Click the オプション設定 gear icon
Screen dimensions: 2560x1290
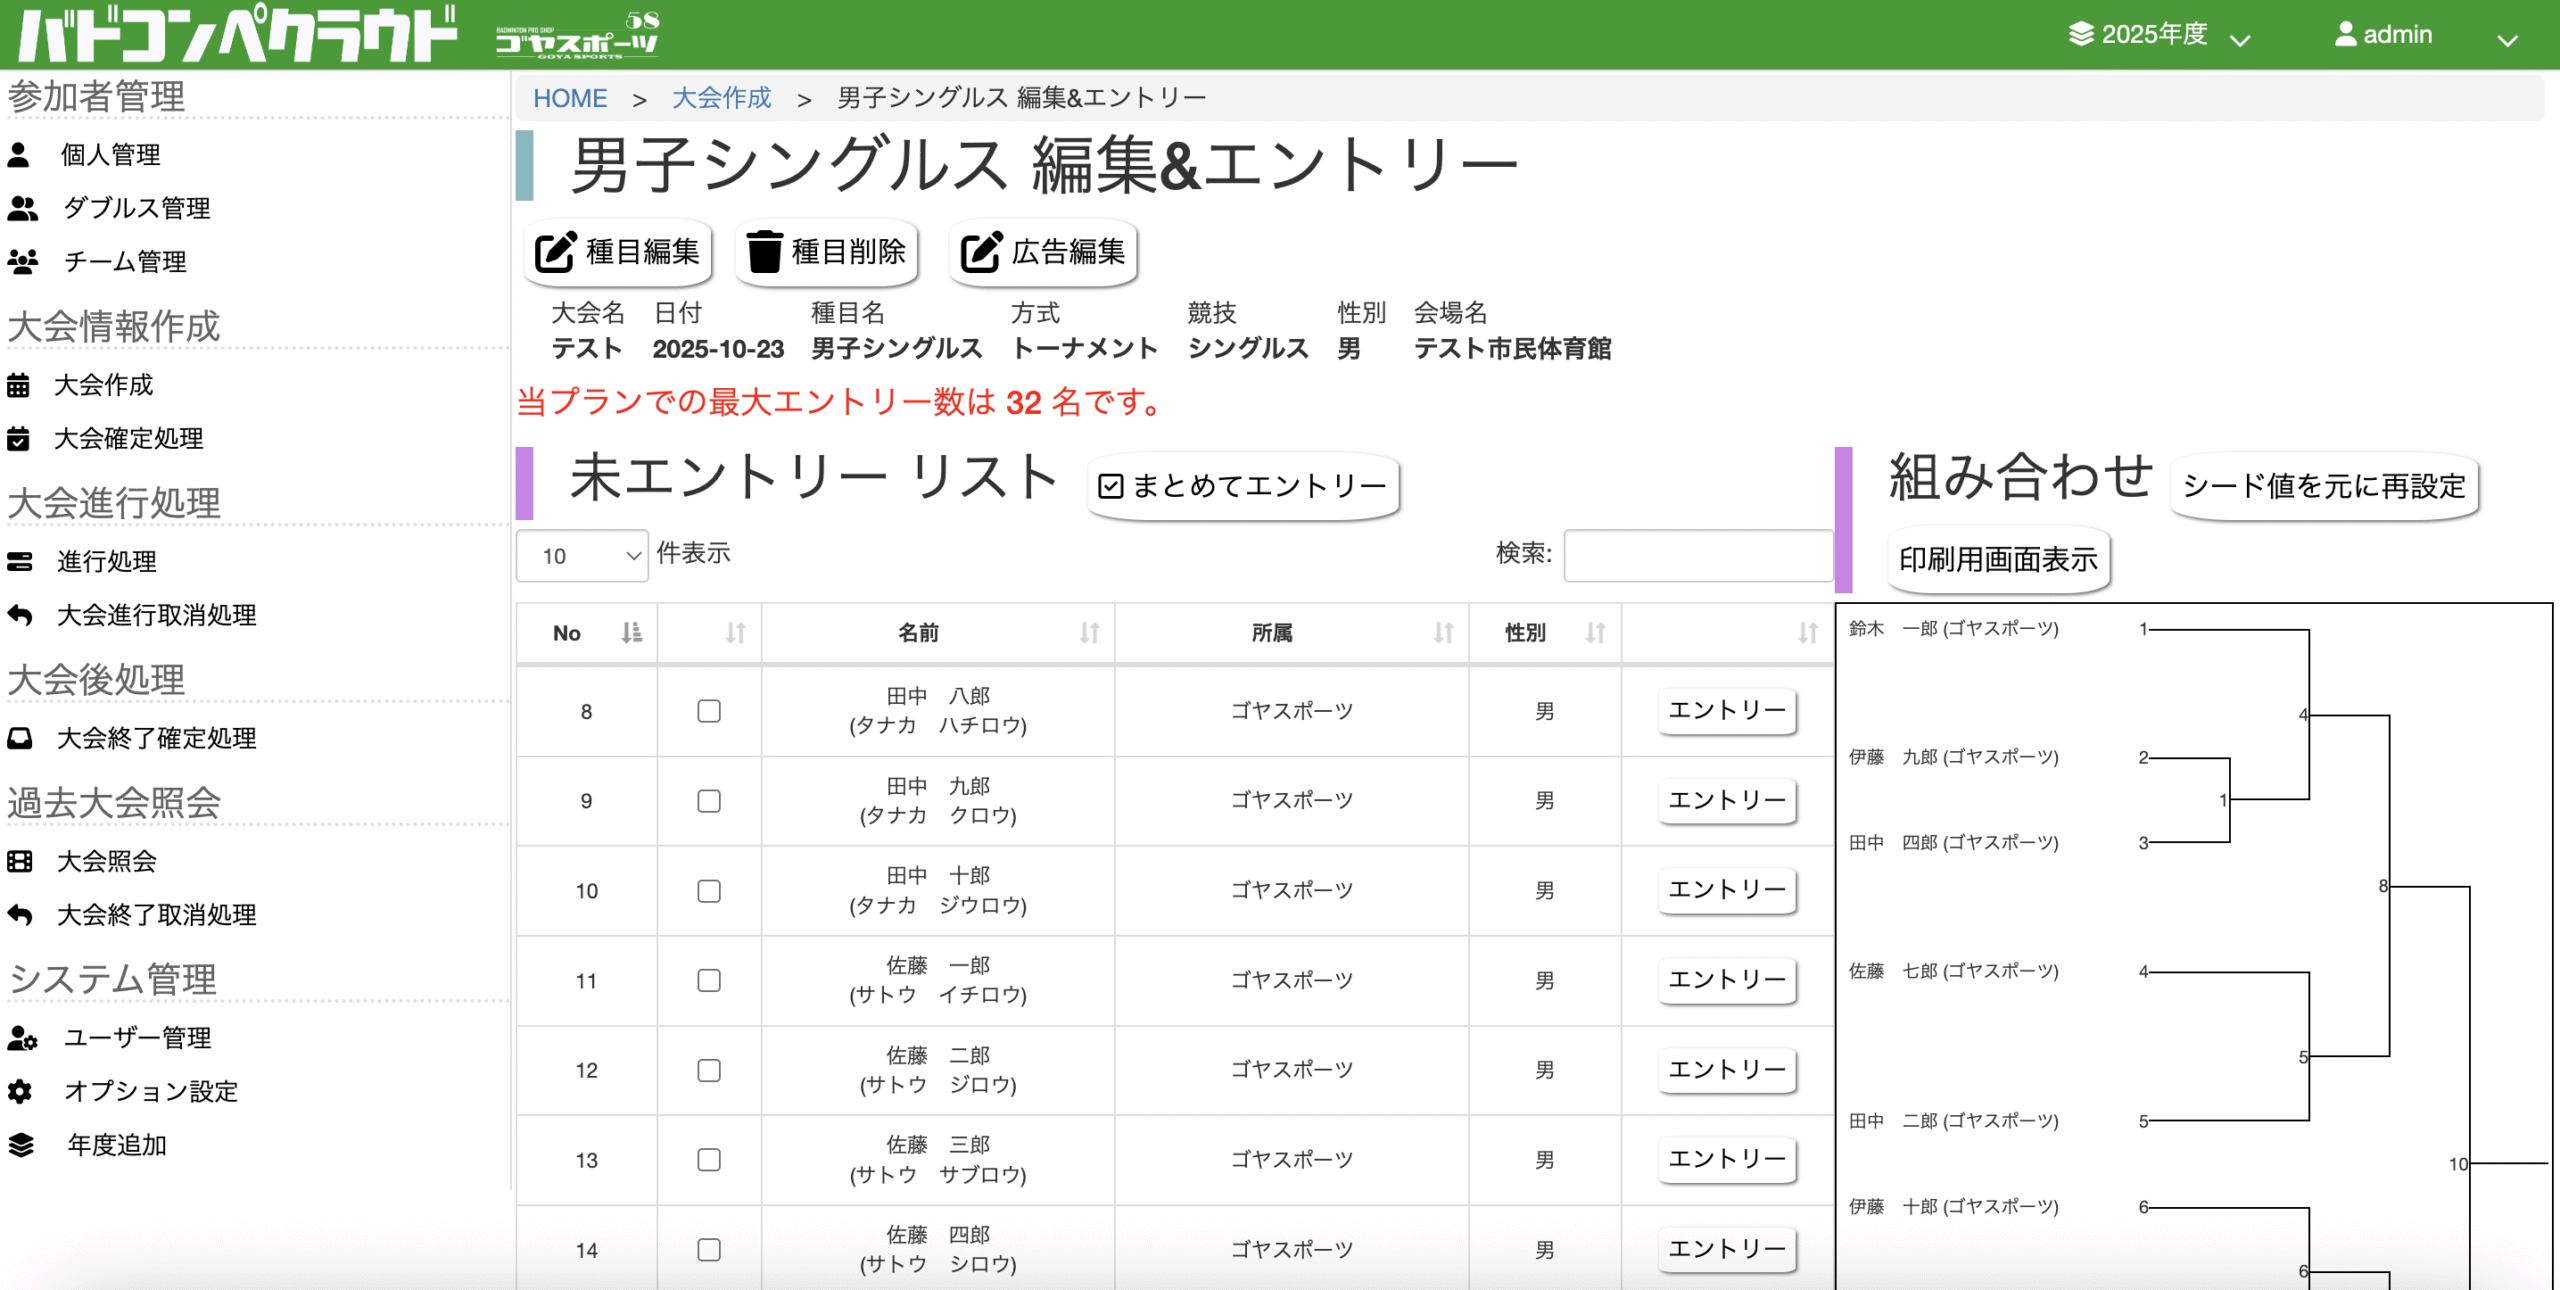[20, 1091]
